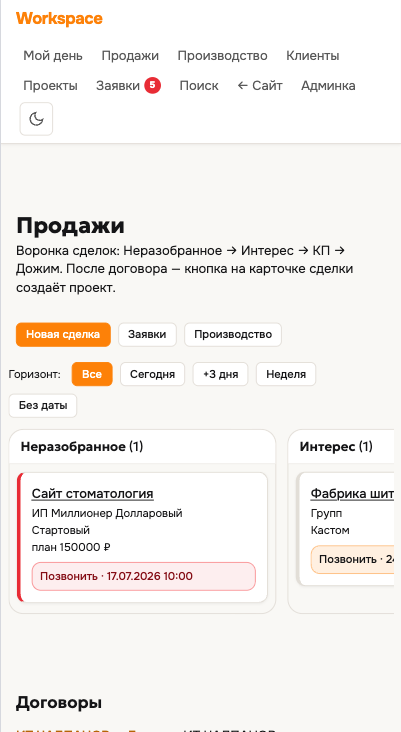Open the Админка link
Viewport: 401px width, 732px height.
(x=328, y=86)
